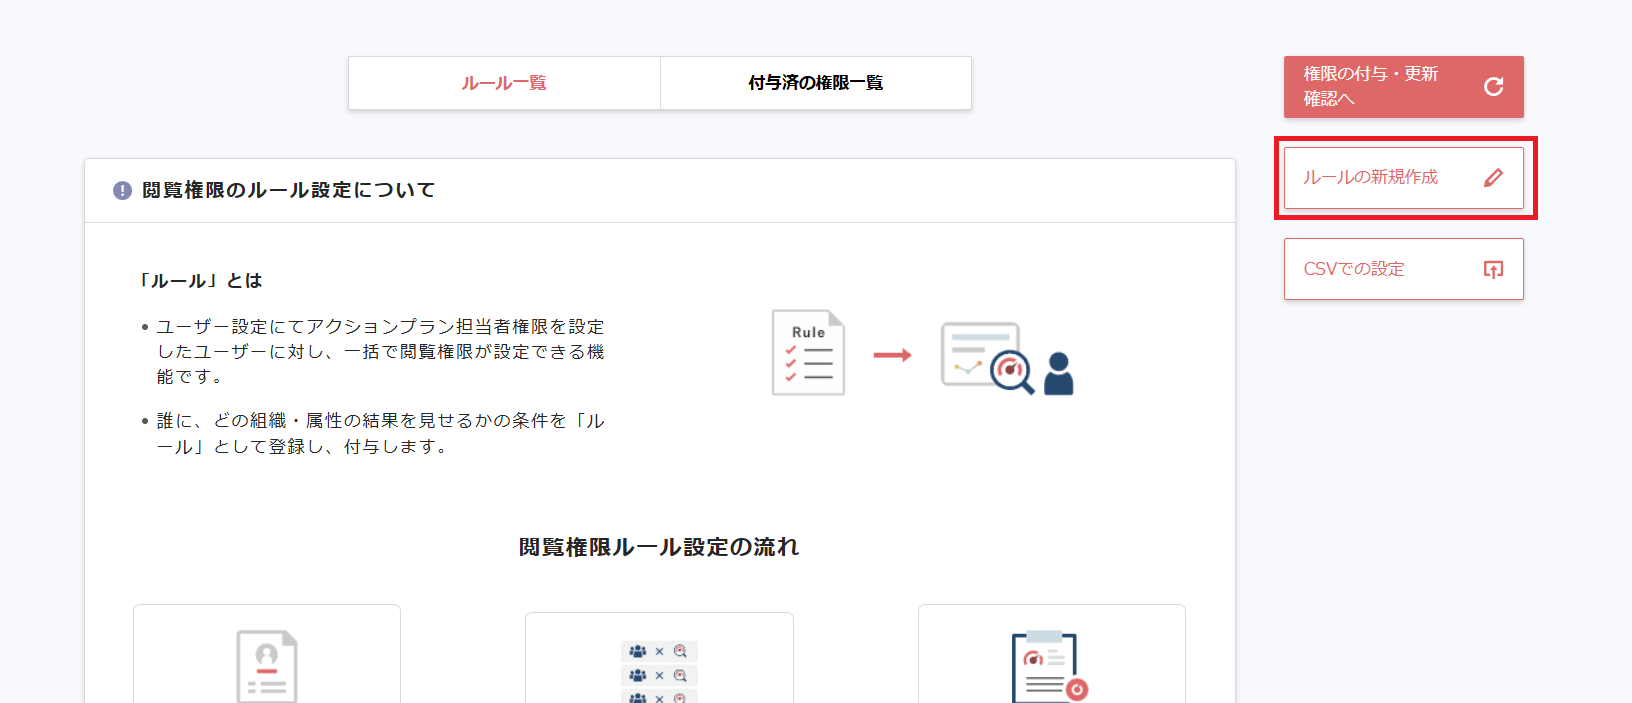Switch to the ルール一覧 tab
Screen dimensions: 1632x703
(x=504, y=83)
